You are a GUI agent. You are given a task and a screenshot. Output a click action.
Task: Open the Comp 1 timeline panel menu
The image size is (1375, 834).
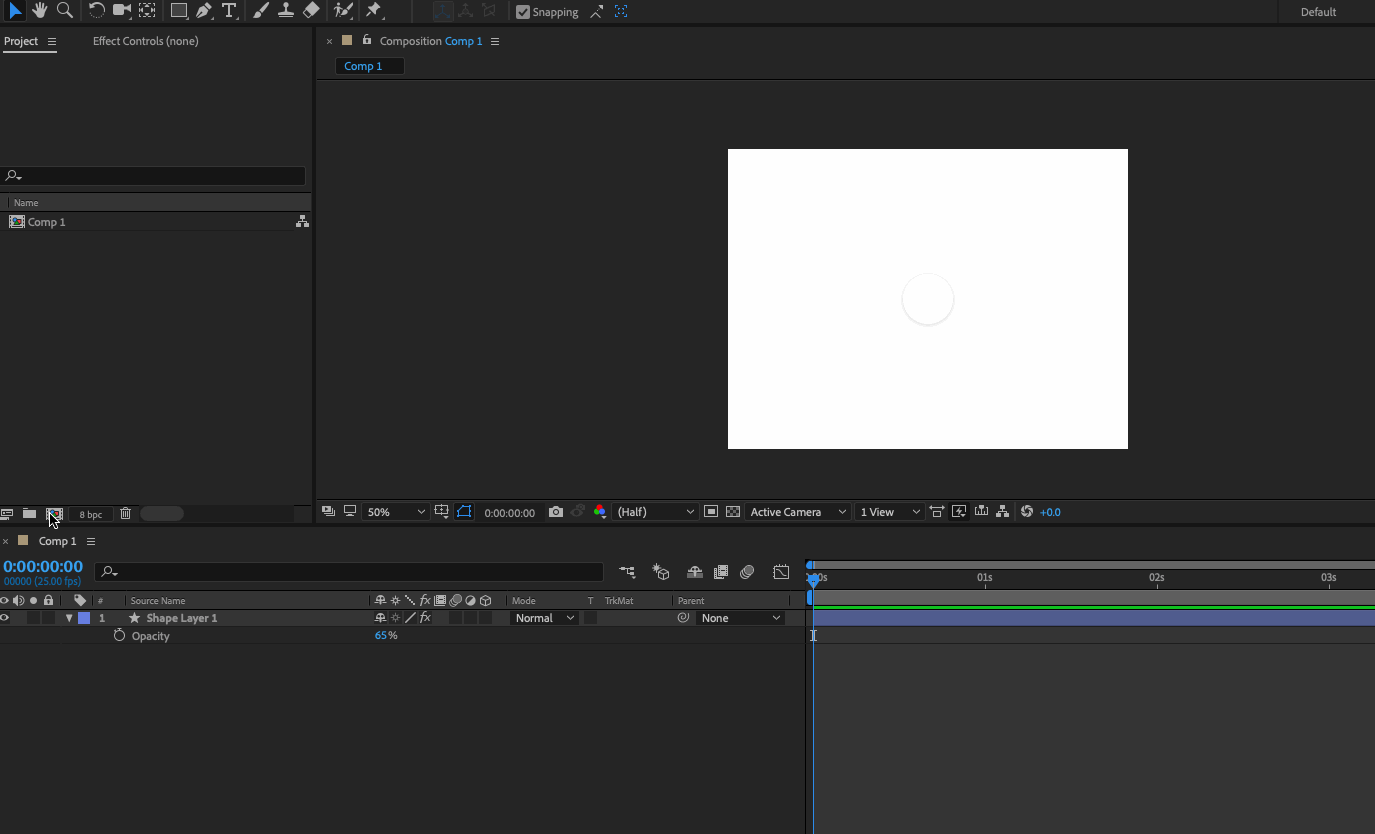click(91, 541)
